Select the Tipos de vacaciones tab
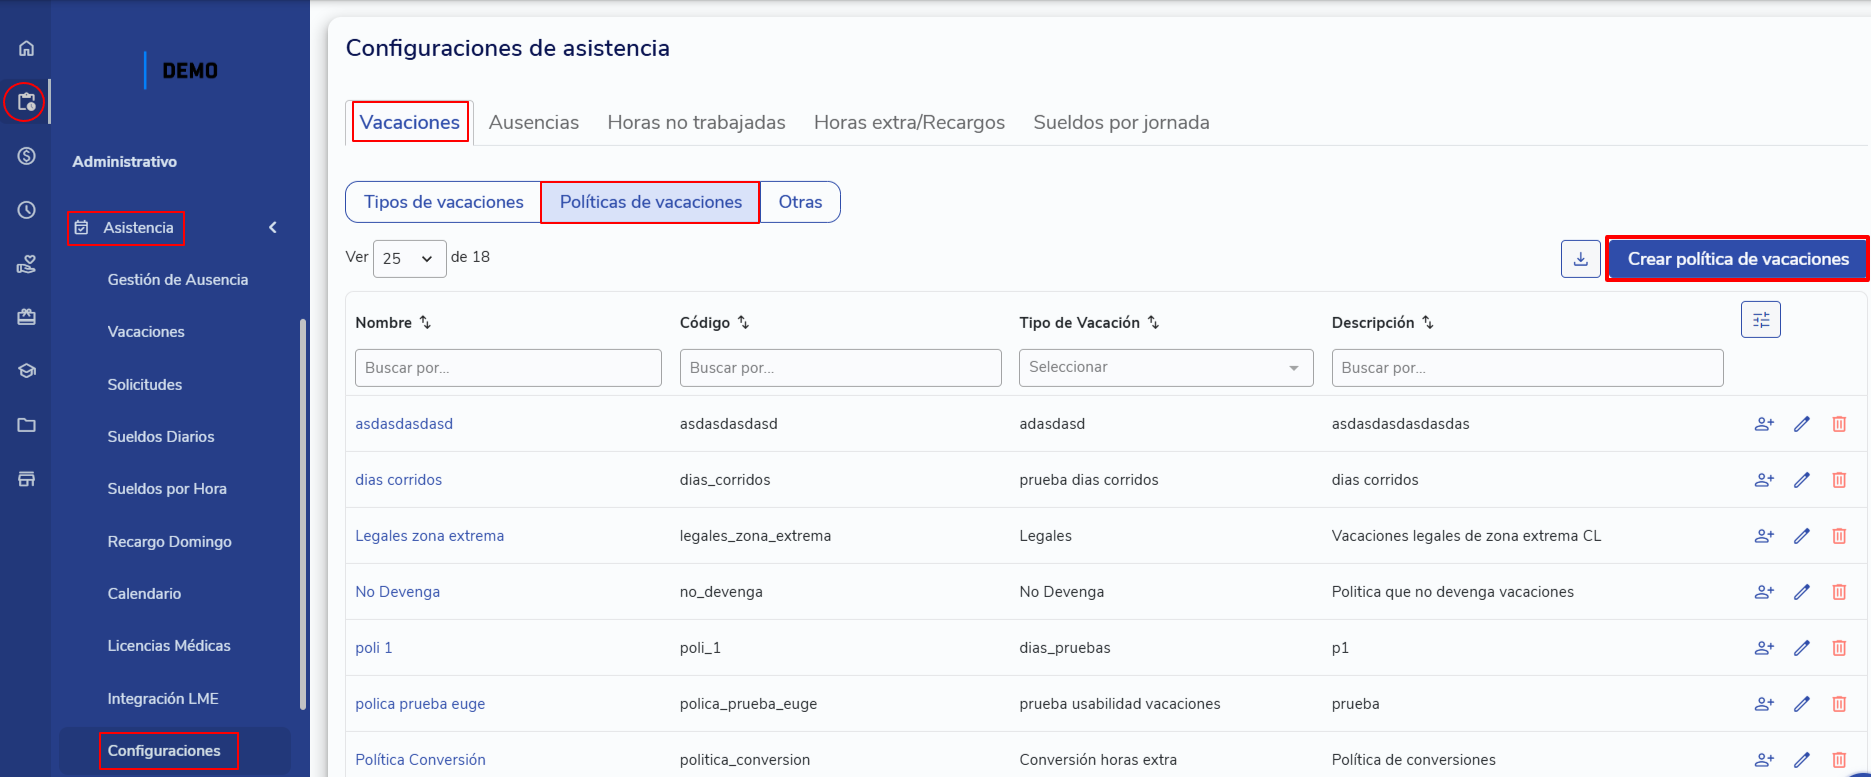The image size is (1871, 777). pyautogui.click(x=443, y=202)
